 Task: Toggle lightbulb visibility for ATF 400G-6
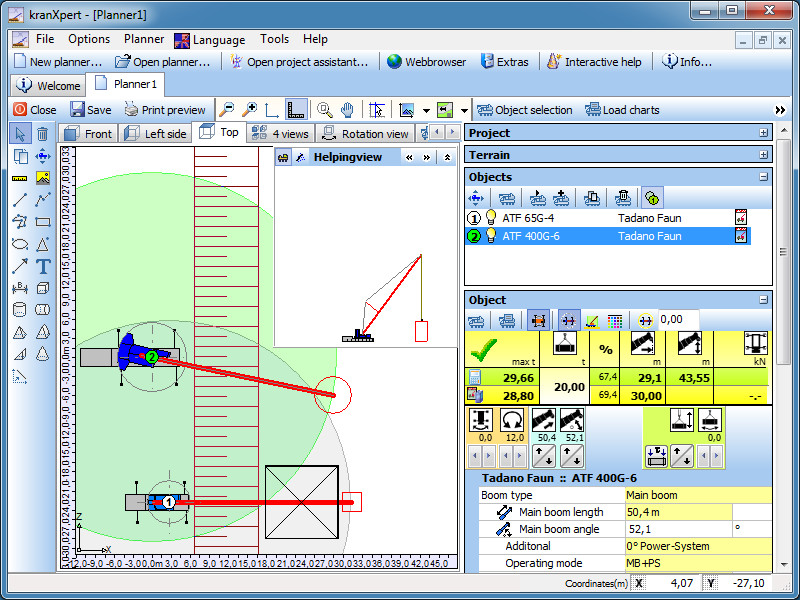point(491,236)
